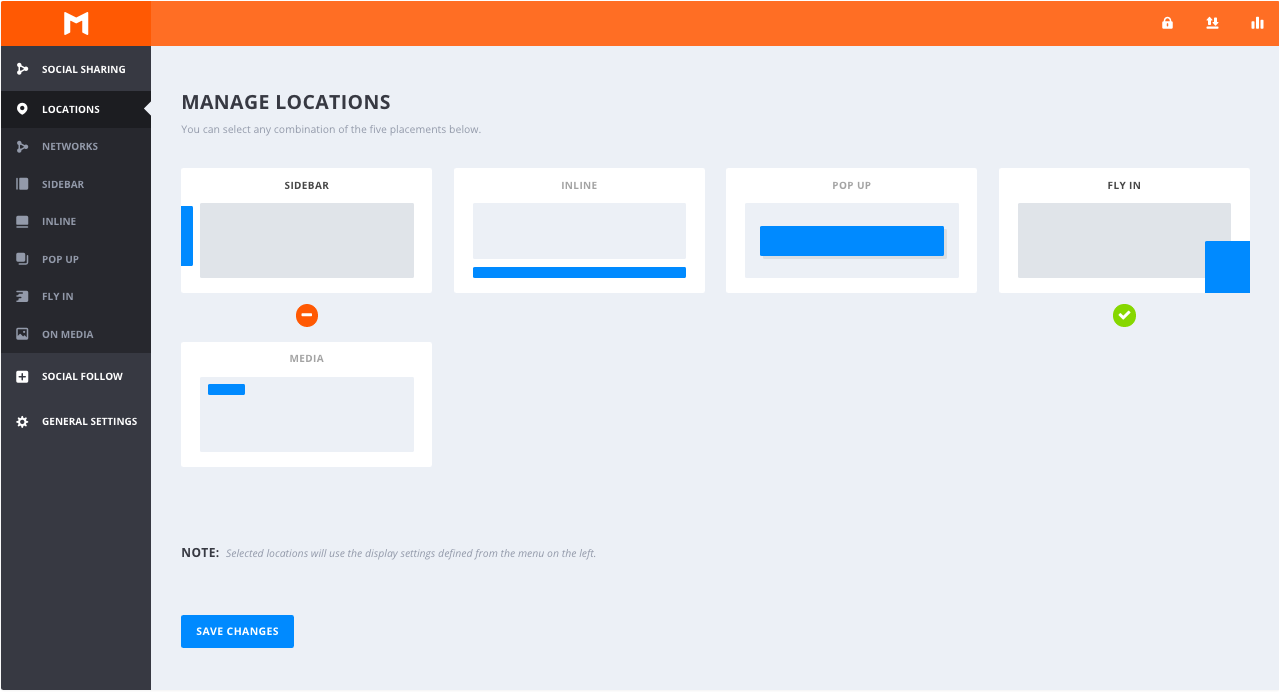Open the Sidebar settings menu item
The height and width of the screenshot is (693, 1279).
(x=63, y=185)
